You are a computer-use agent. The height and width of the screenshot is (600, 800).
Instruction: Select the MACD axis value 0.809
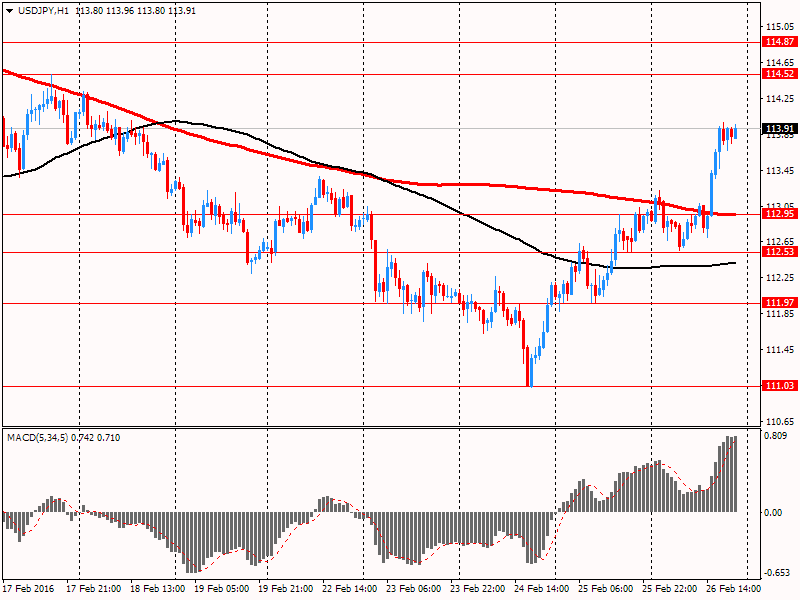point(776,436)
